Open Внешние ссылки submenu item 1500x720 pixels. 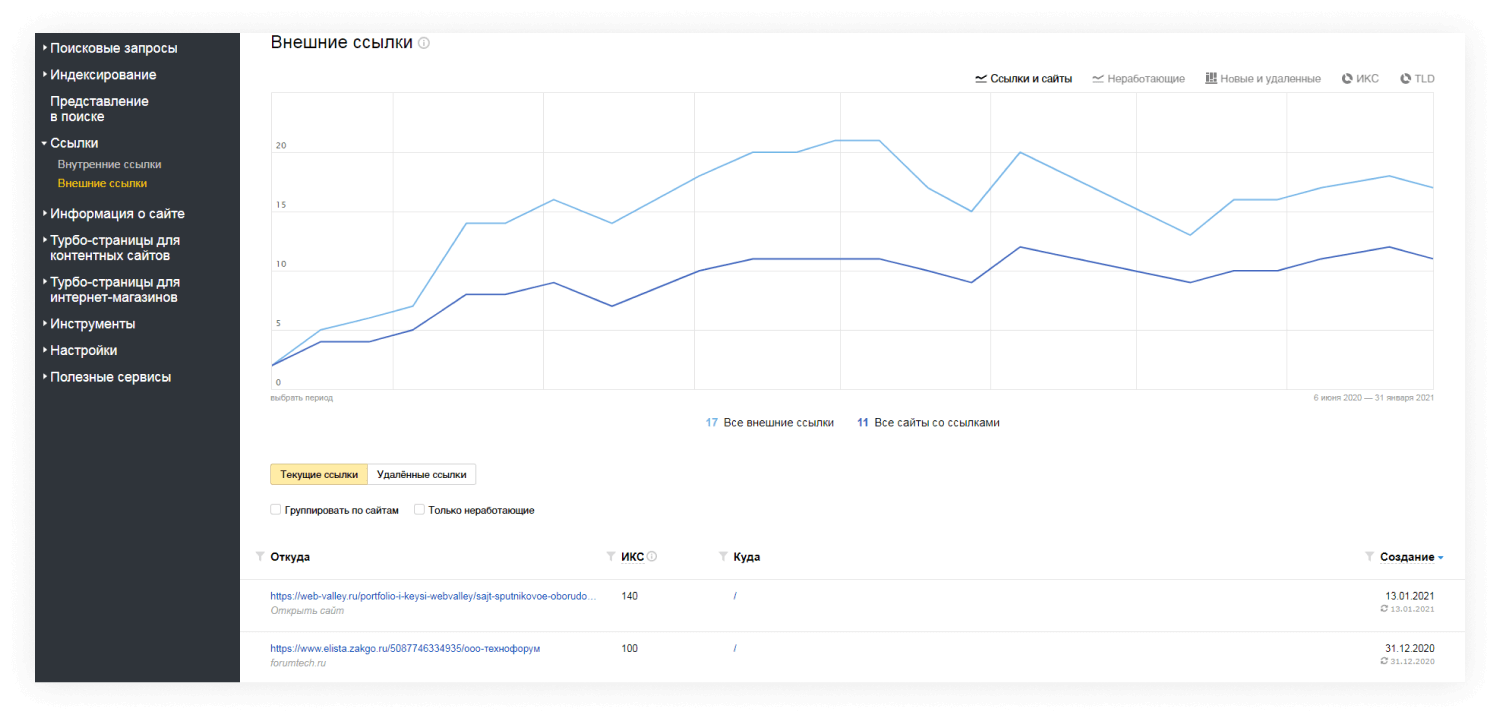pos(102,184)
